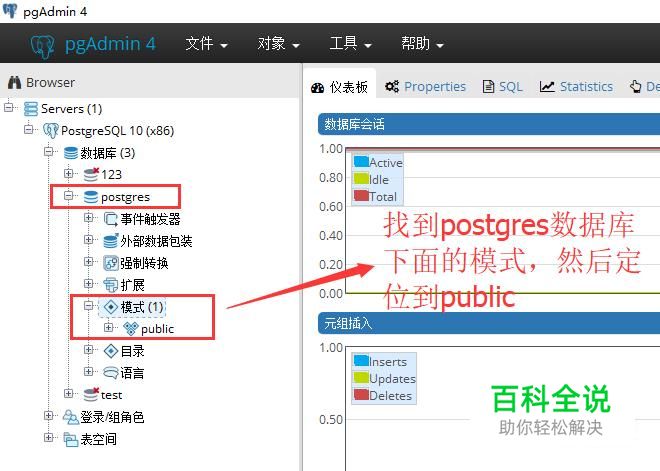Expand the public schema node
This screenshot has width=660, height=471.
(x=109, y=327)
